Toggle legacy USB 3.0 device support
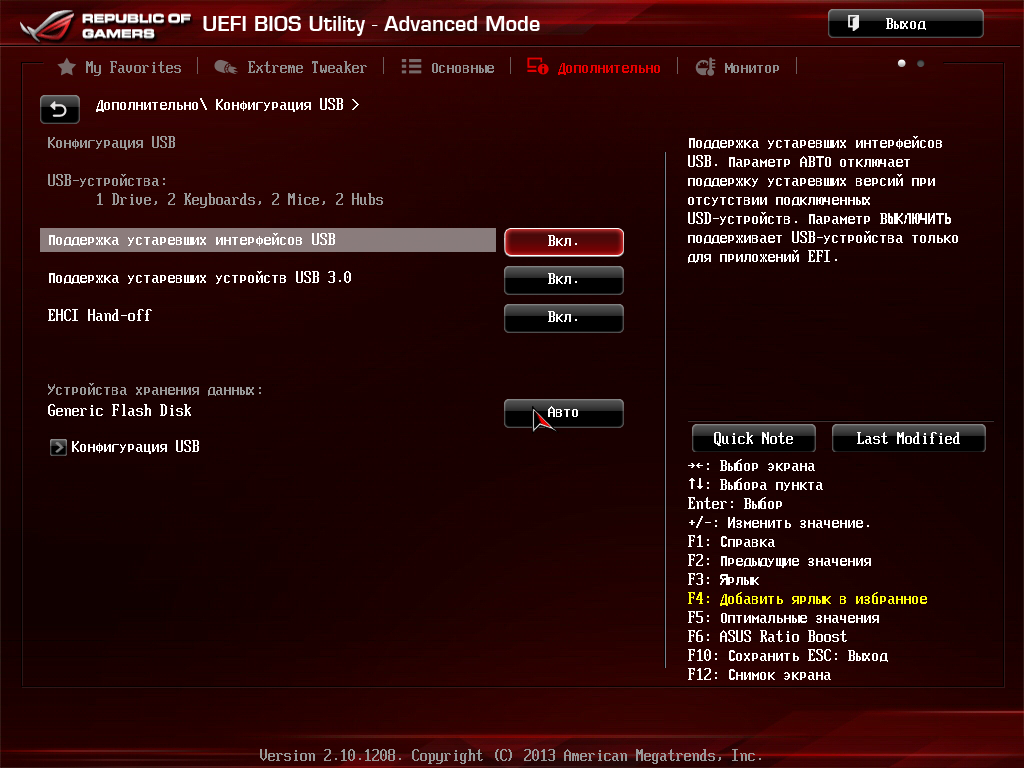The width and height of the screenshot is (1024, 768). point(563,280)
